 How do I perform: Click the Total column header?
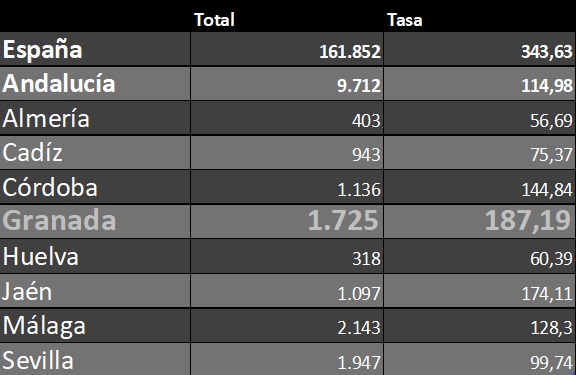214,20
